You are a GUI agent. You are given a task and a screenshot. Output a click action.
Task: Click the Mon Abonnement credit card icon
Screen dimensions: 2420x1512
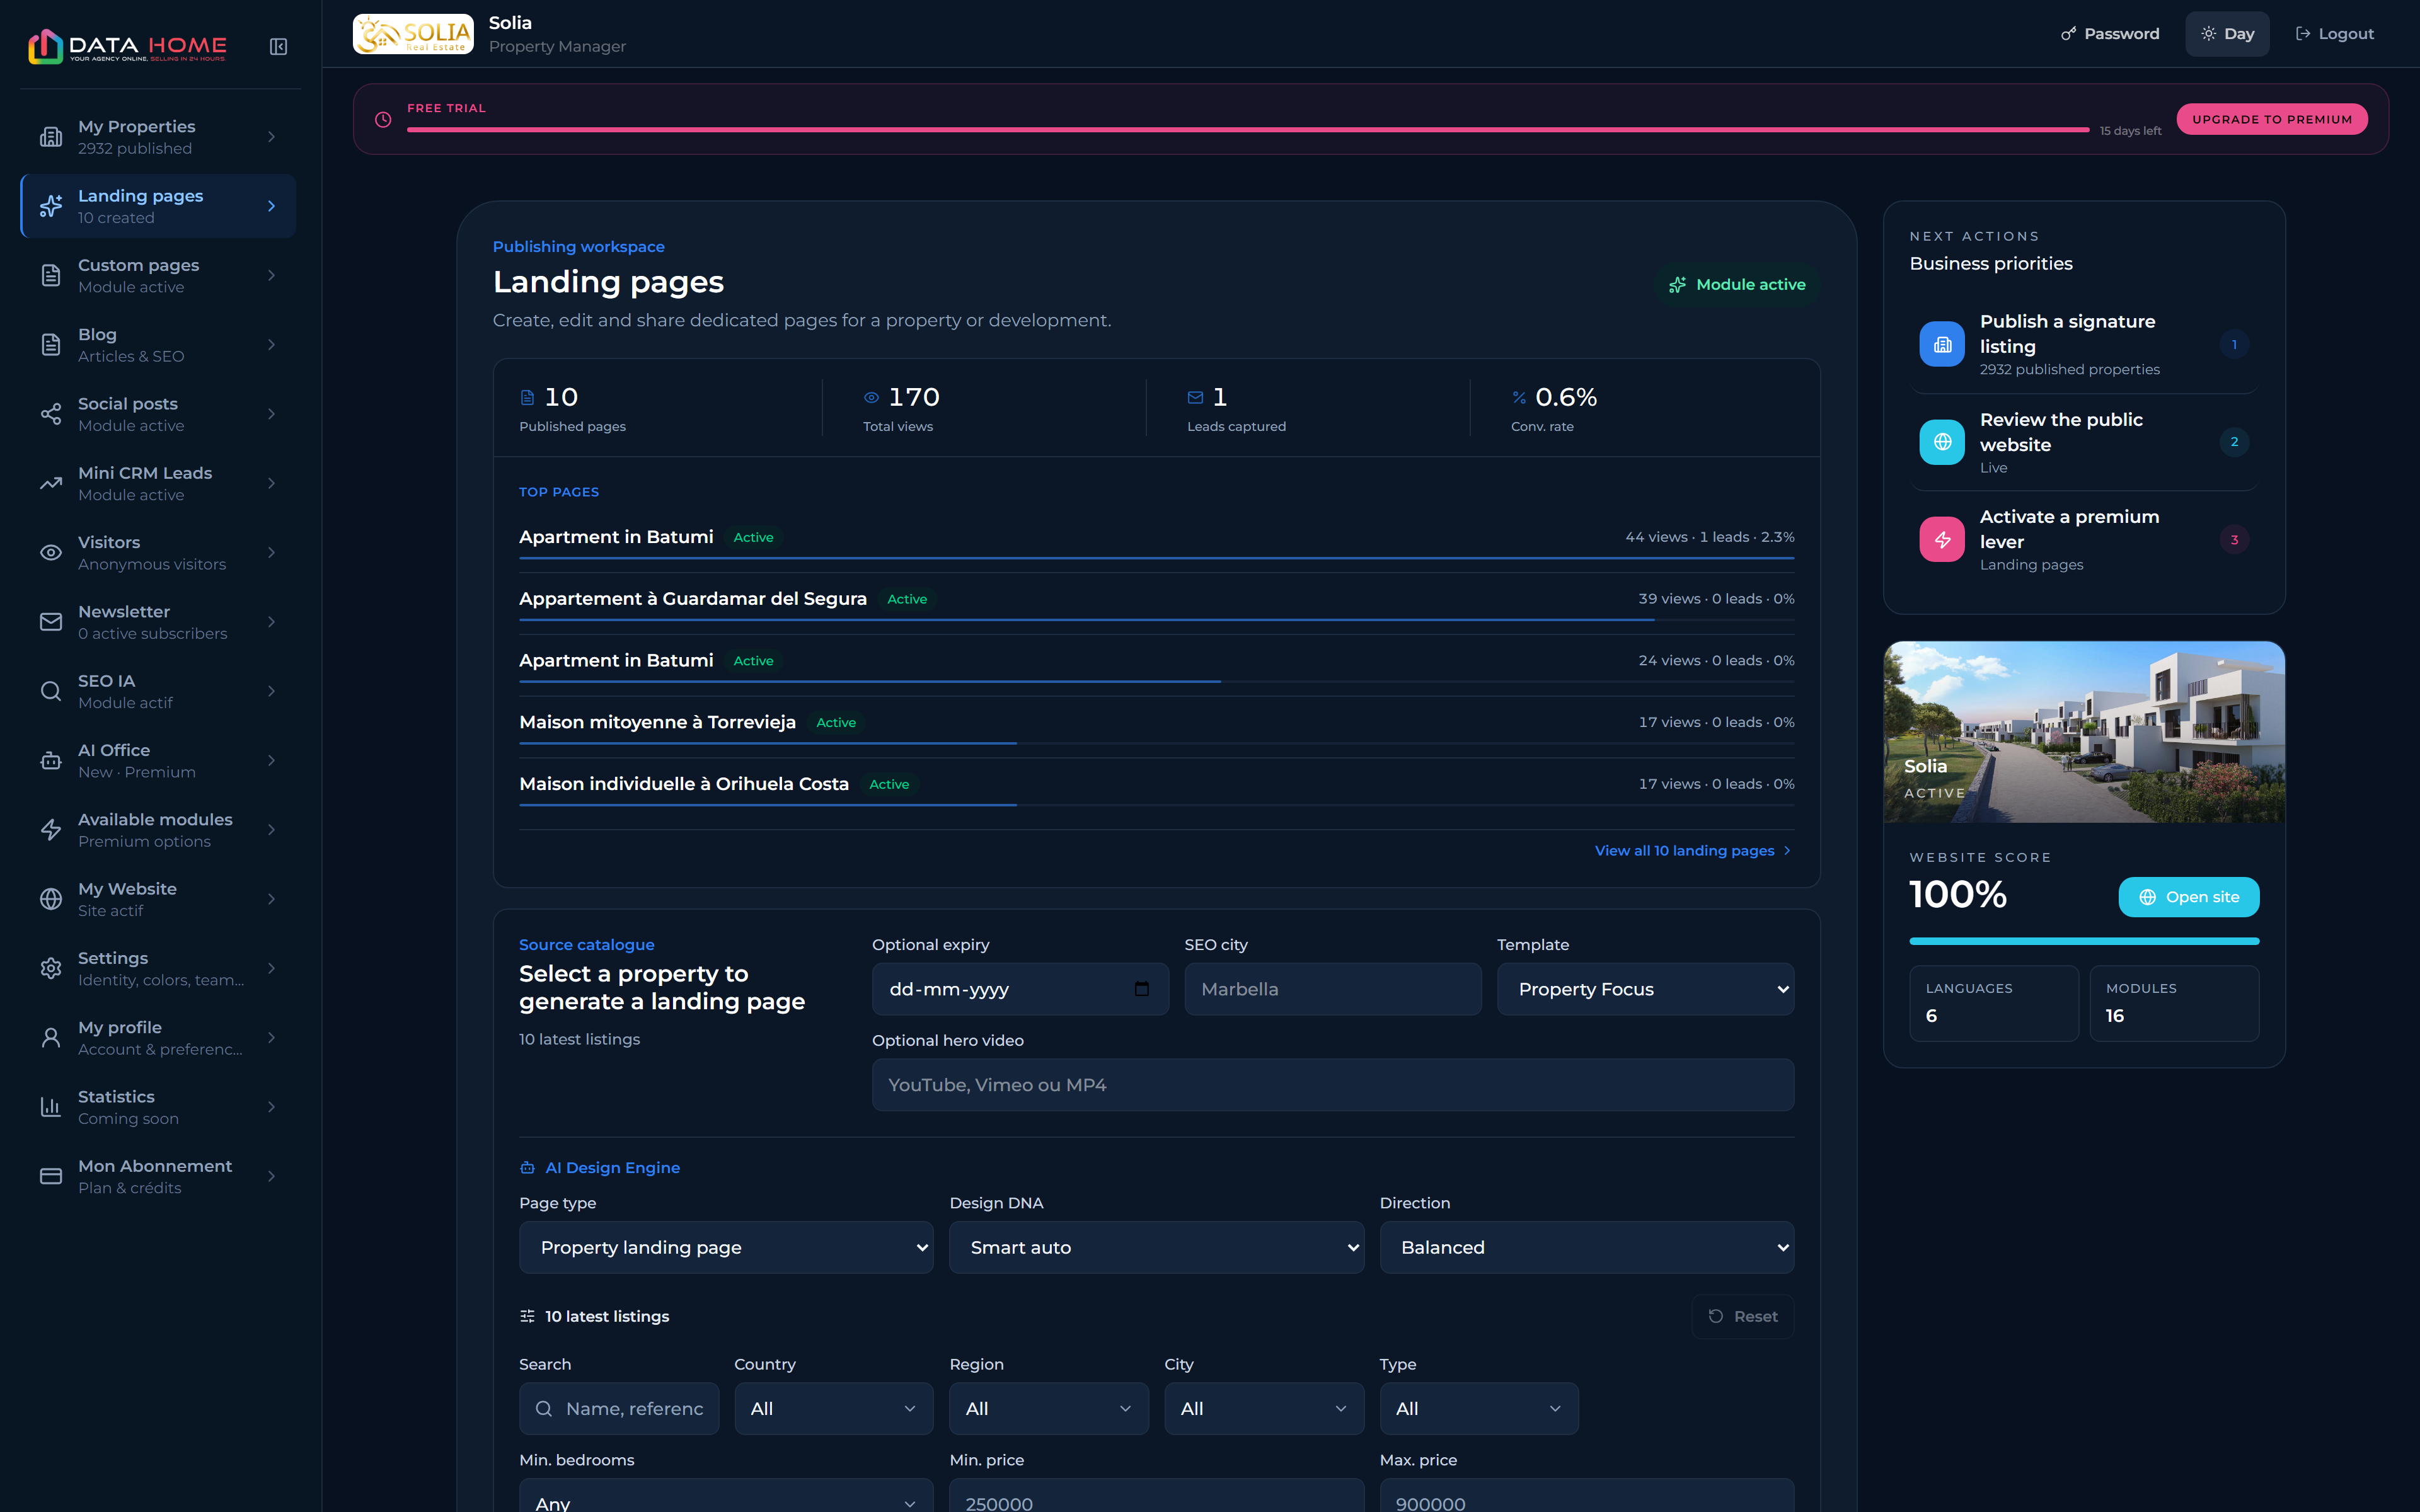coord(51,1177)
